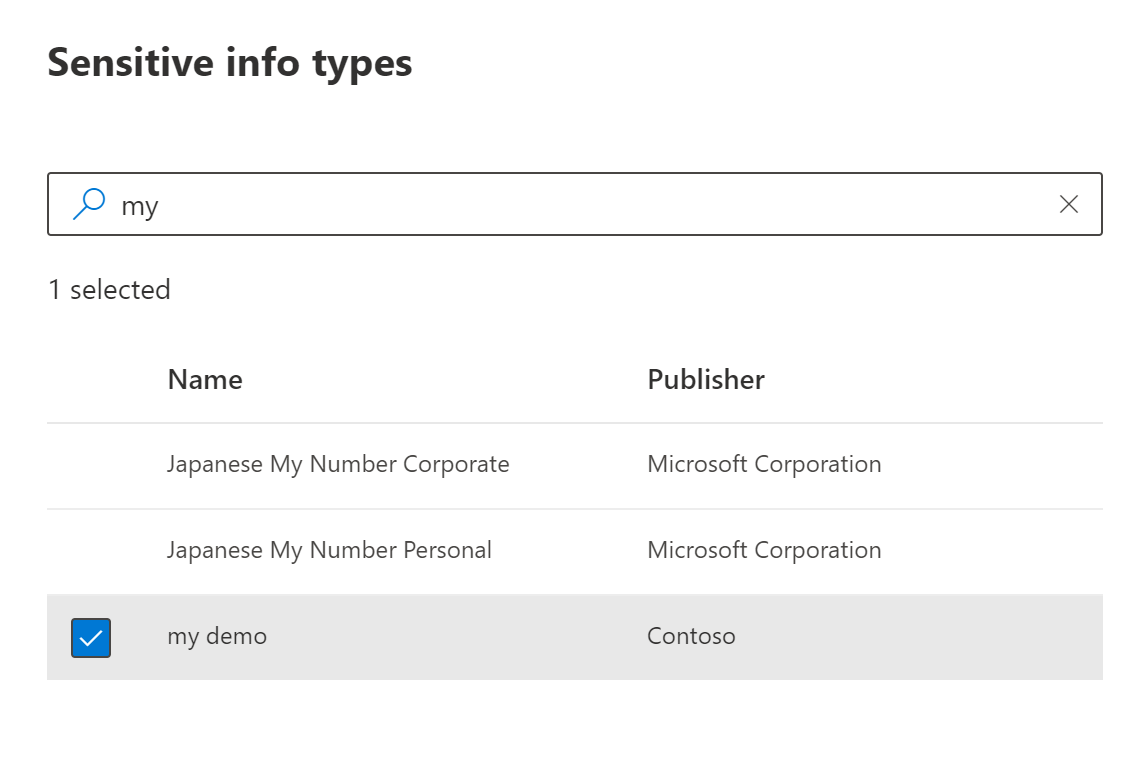The image size is (1128, 774).
Task: Click the magnifying glass search icon
Action: click(89, 204)
